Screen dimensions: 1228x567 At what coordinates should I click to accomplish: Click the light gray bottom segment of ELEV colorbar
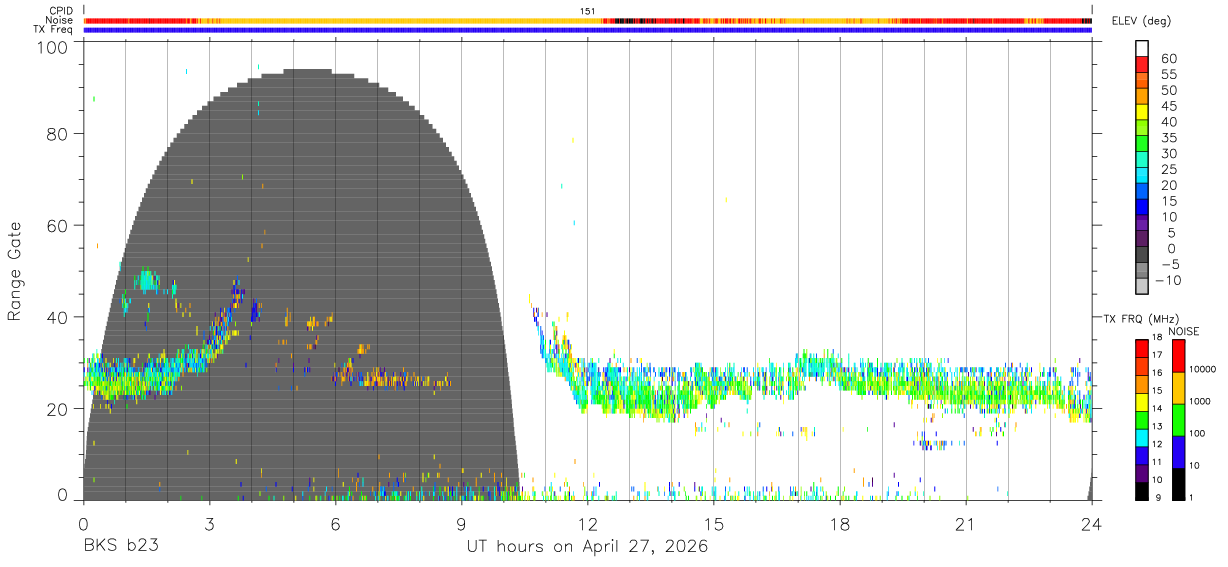tap(1143, 286)
